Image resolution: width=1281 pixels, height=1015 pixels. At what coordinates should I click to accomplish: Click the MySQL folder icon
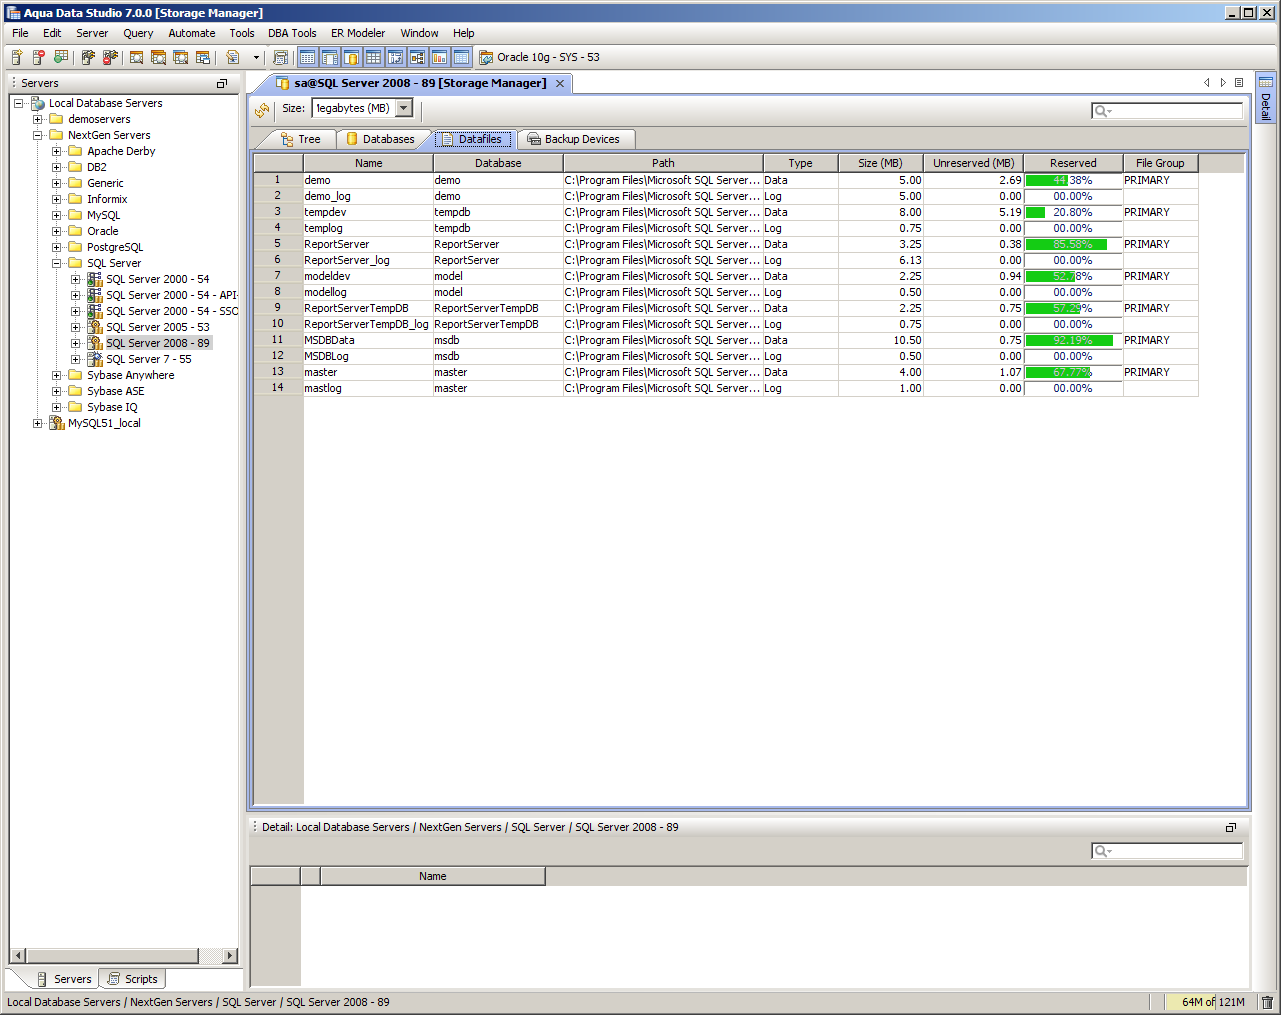(75, 215)
